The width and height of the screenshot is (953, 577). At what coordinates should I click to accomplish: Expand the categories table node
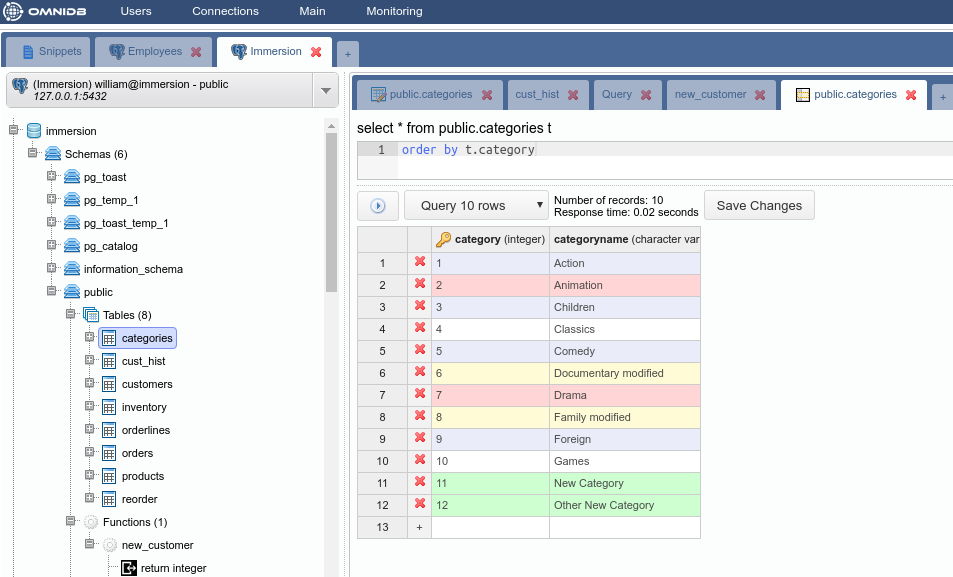tap(89, 337)
